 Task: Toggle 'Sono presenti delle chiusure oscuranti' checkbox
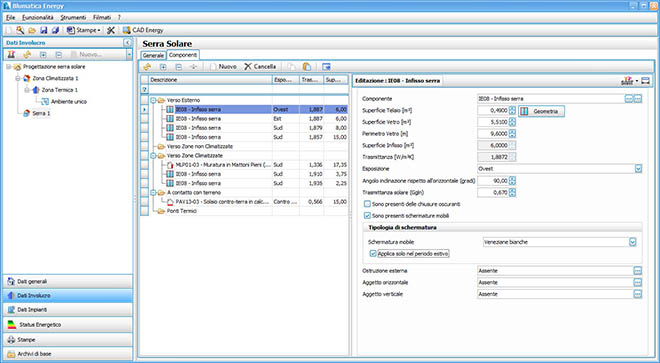click(367, 204)
